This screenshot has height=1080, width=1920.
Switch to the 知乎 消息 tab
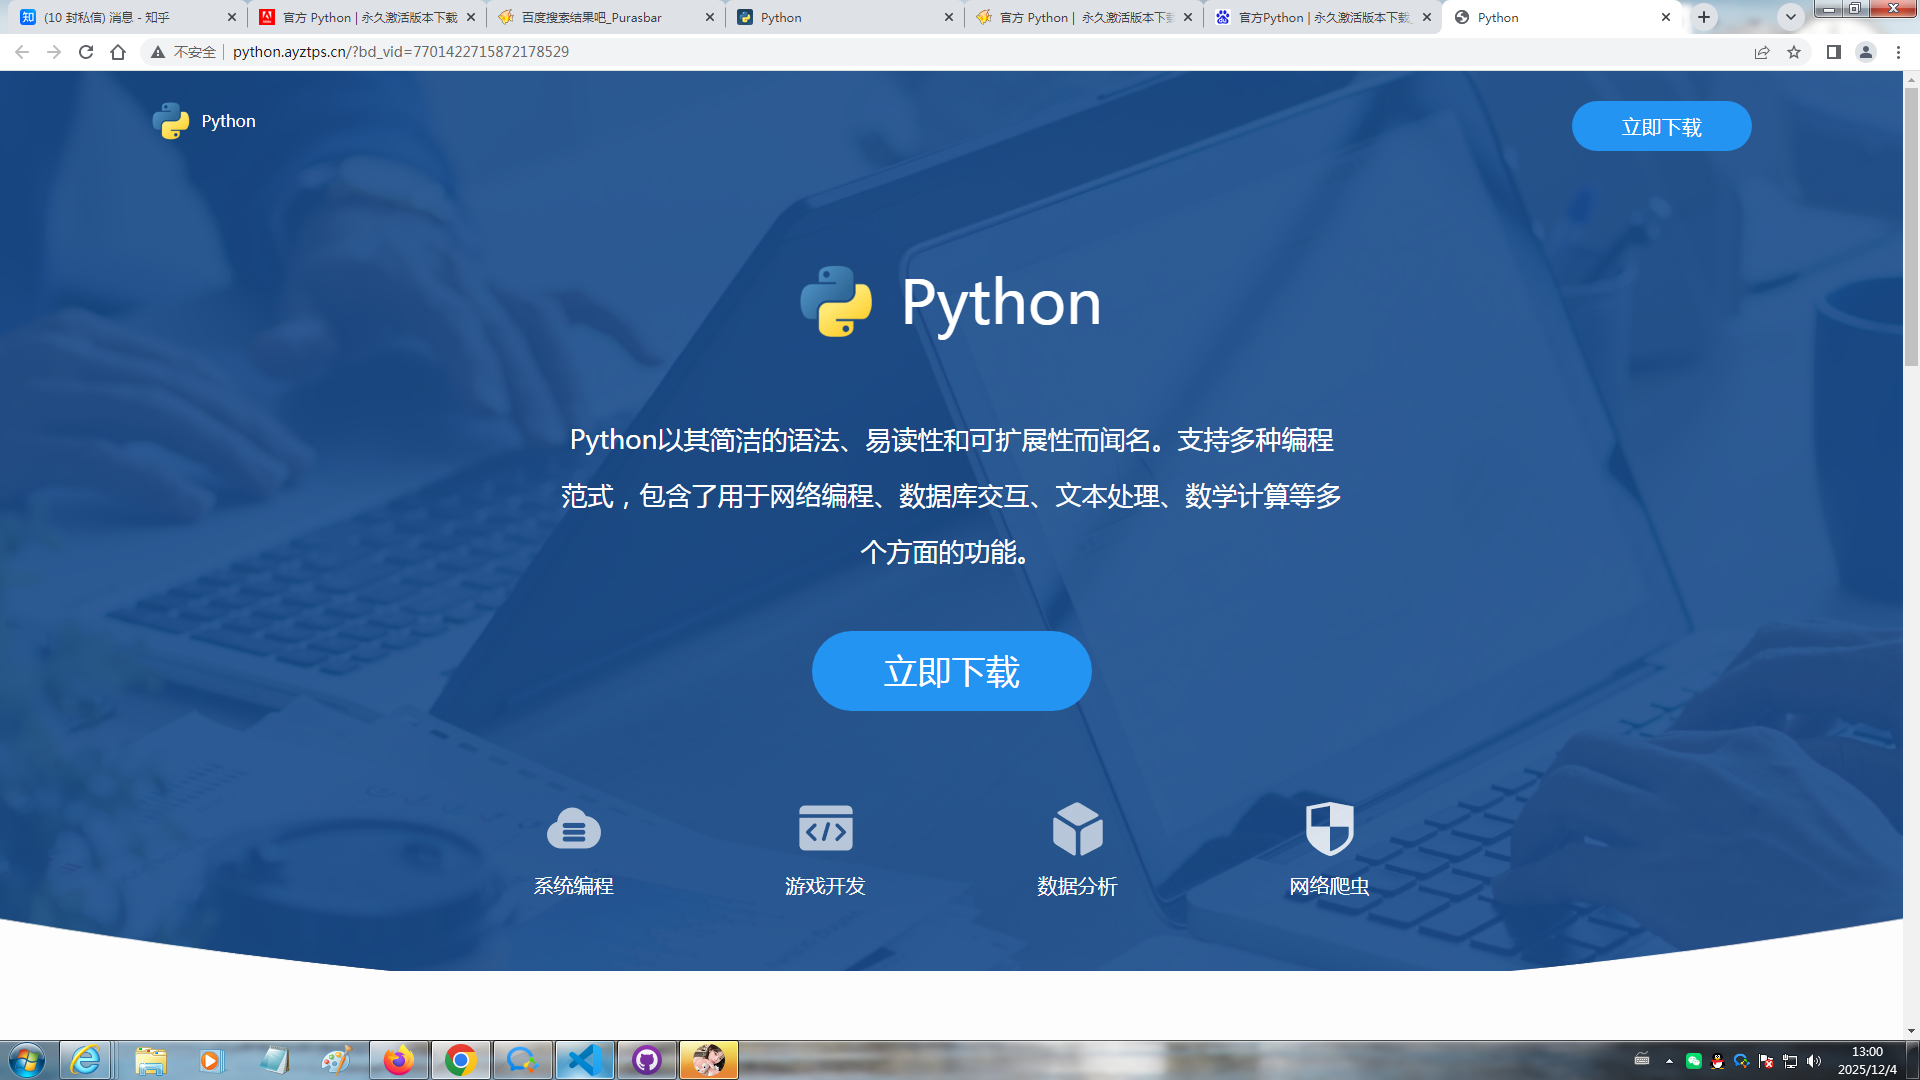[107, 17]
